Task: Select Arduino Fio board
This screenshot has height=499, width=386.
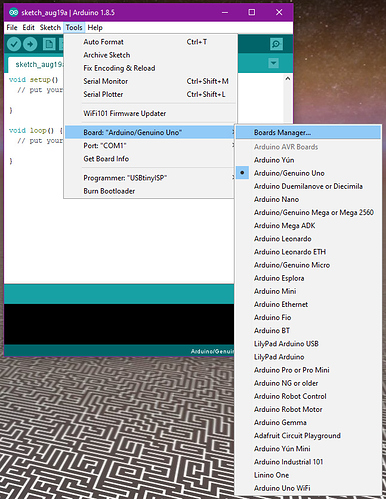Action: tap(308, 317)
